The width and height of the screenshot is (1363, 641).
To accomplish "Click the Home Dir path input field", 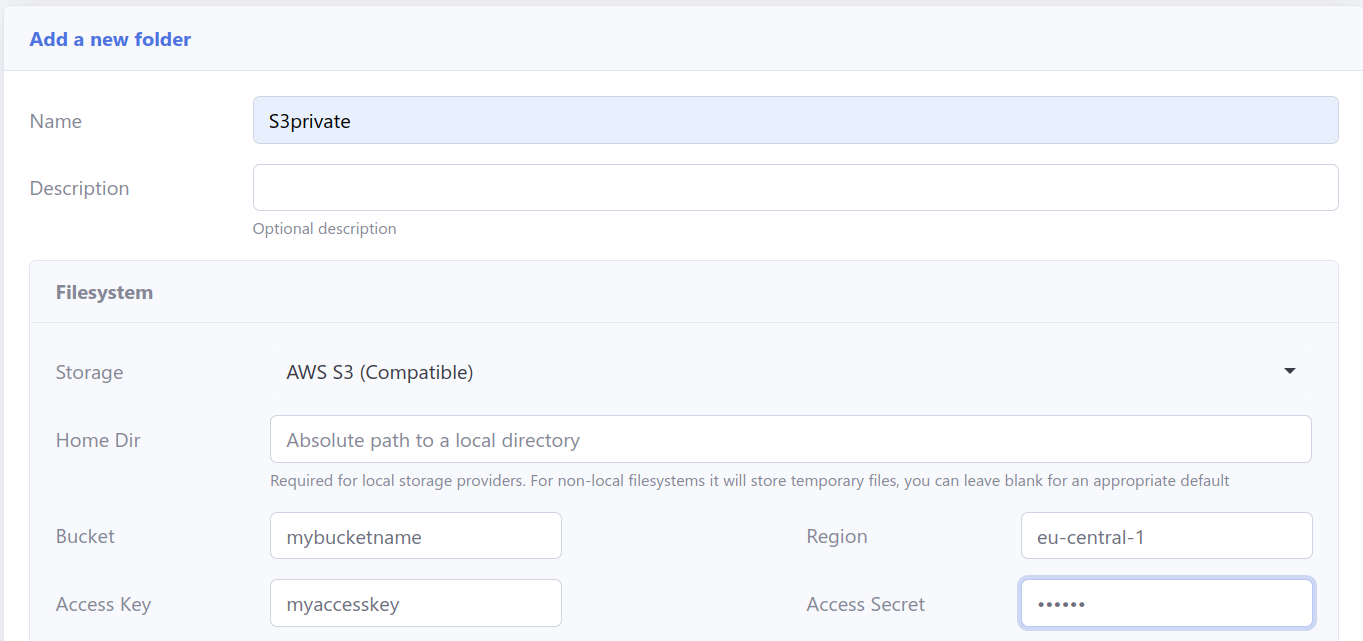I will click(x=790, y=440).
